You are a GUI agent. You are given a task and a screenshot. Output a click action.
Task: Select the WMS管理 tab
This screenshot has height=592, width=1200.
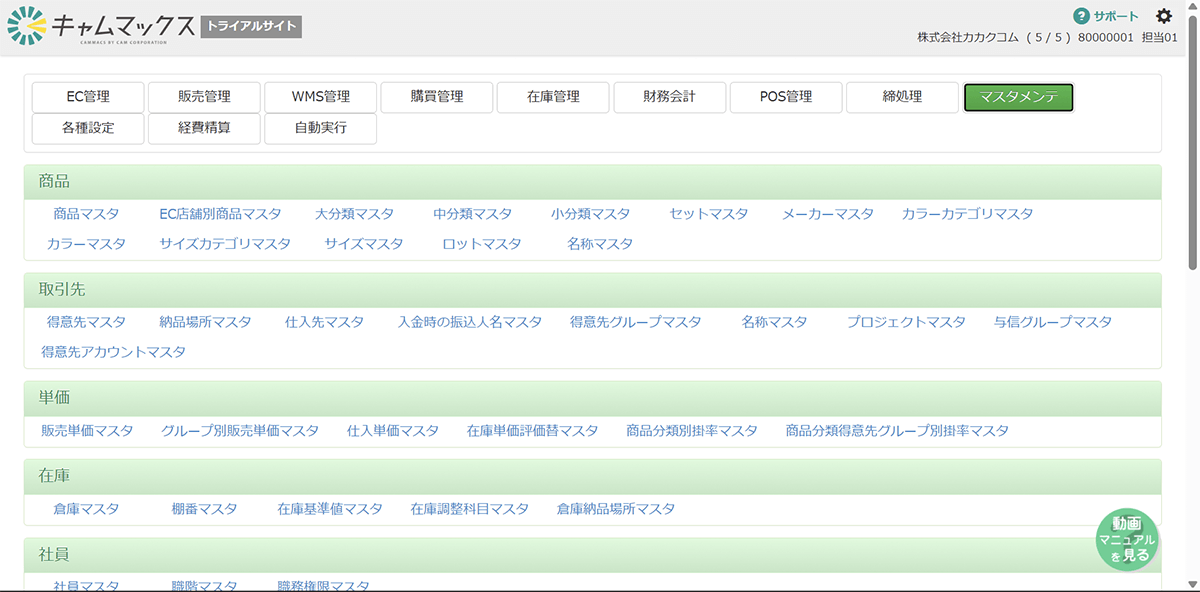point(320,97)
